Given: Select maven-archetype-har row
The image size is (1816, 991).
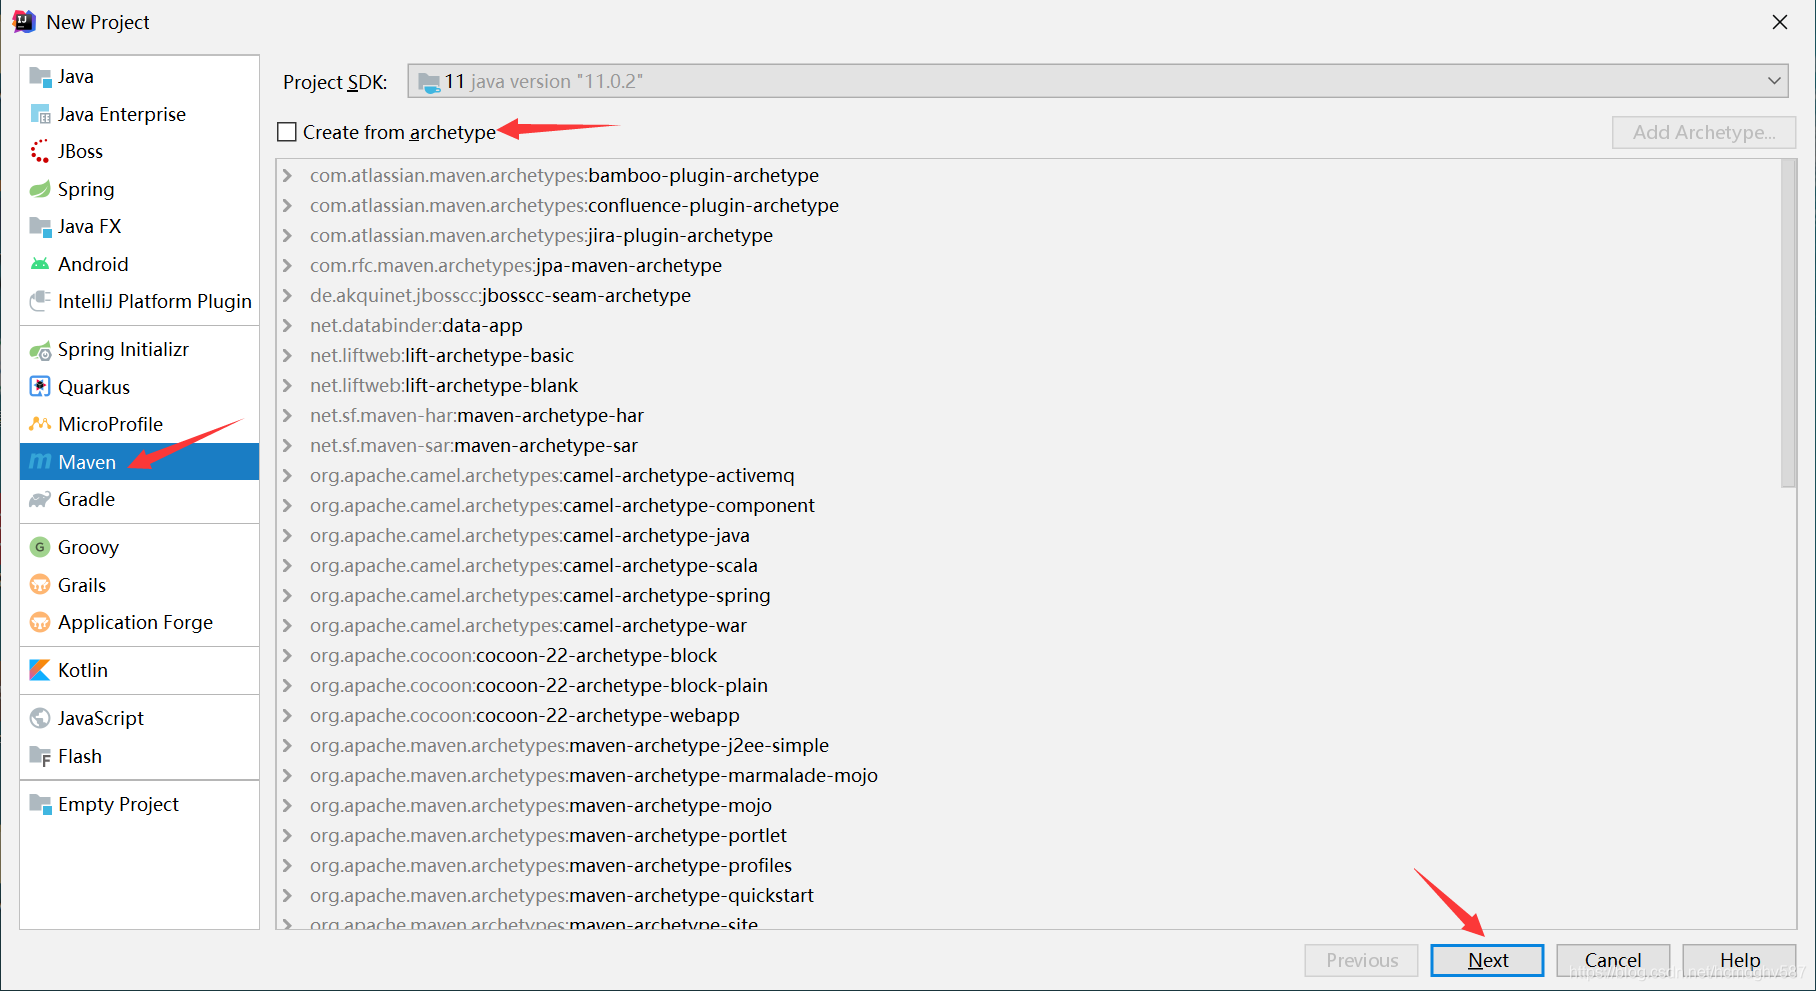Looking at the screenshot, I should coord(1028,416).
